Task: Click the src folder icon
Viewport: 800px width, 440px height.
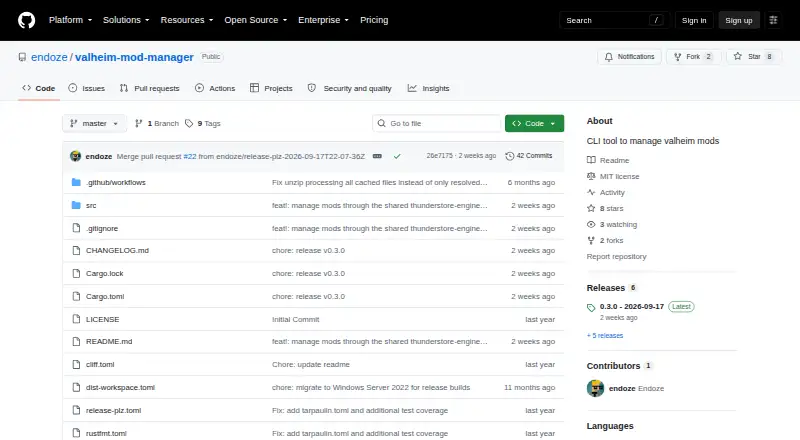Action: (x=76, y=205)
